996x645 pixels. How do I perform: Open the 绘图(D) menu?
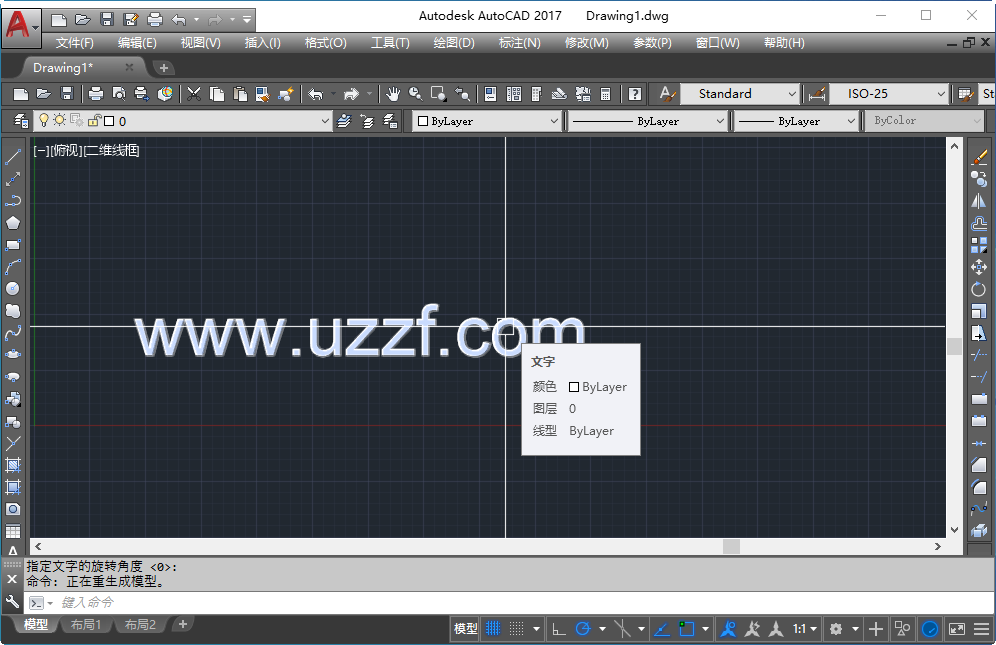[x=454, y=43]
